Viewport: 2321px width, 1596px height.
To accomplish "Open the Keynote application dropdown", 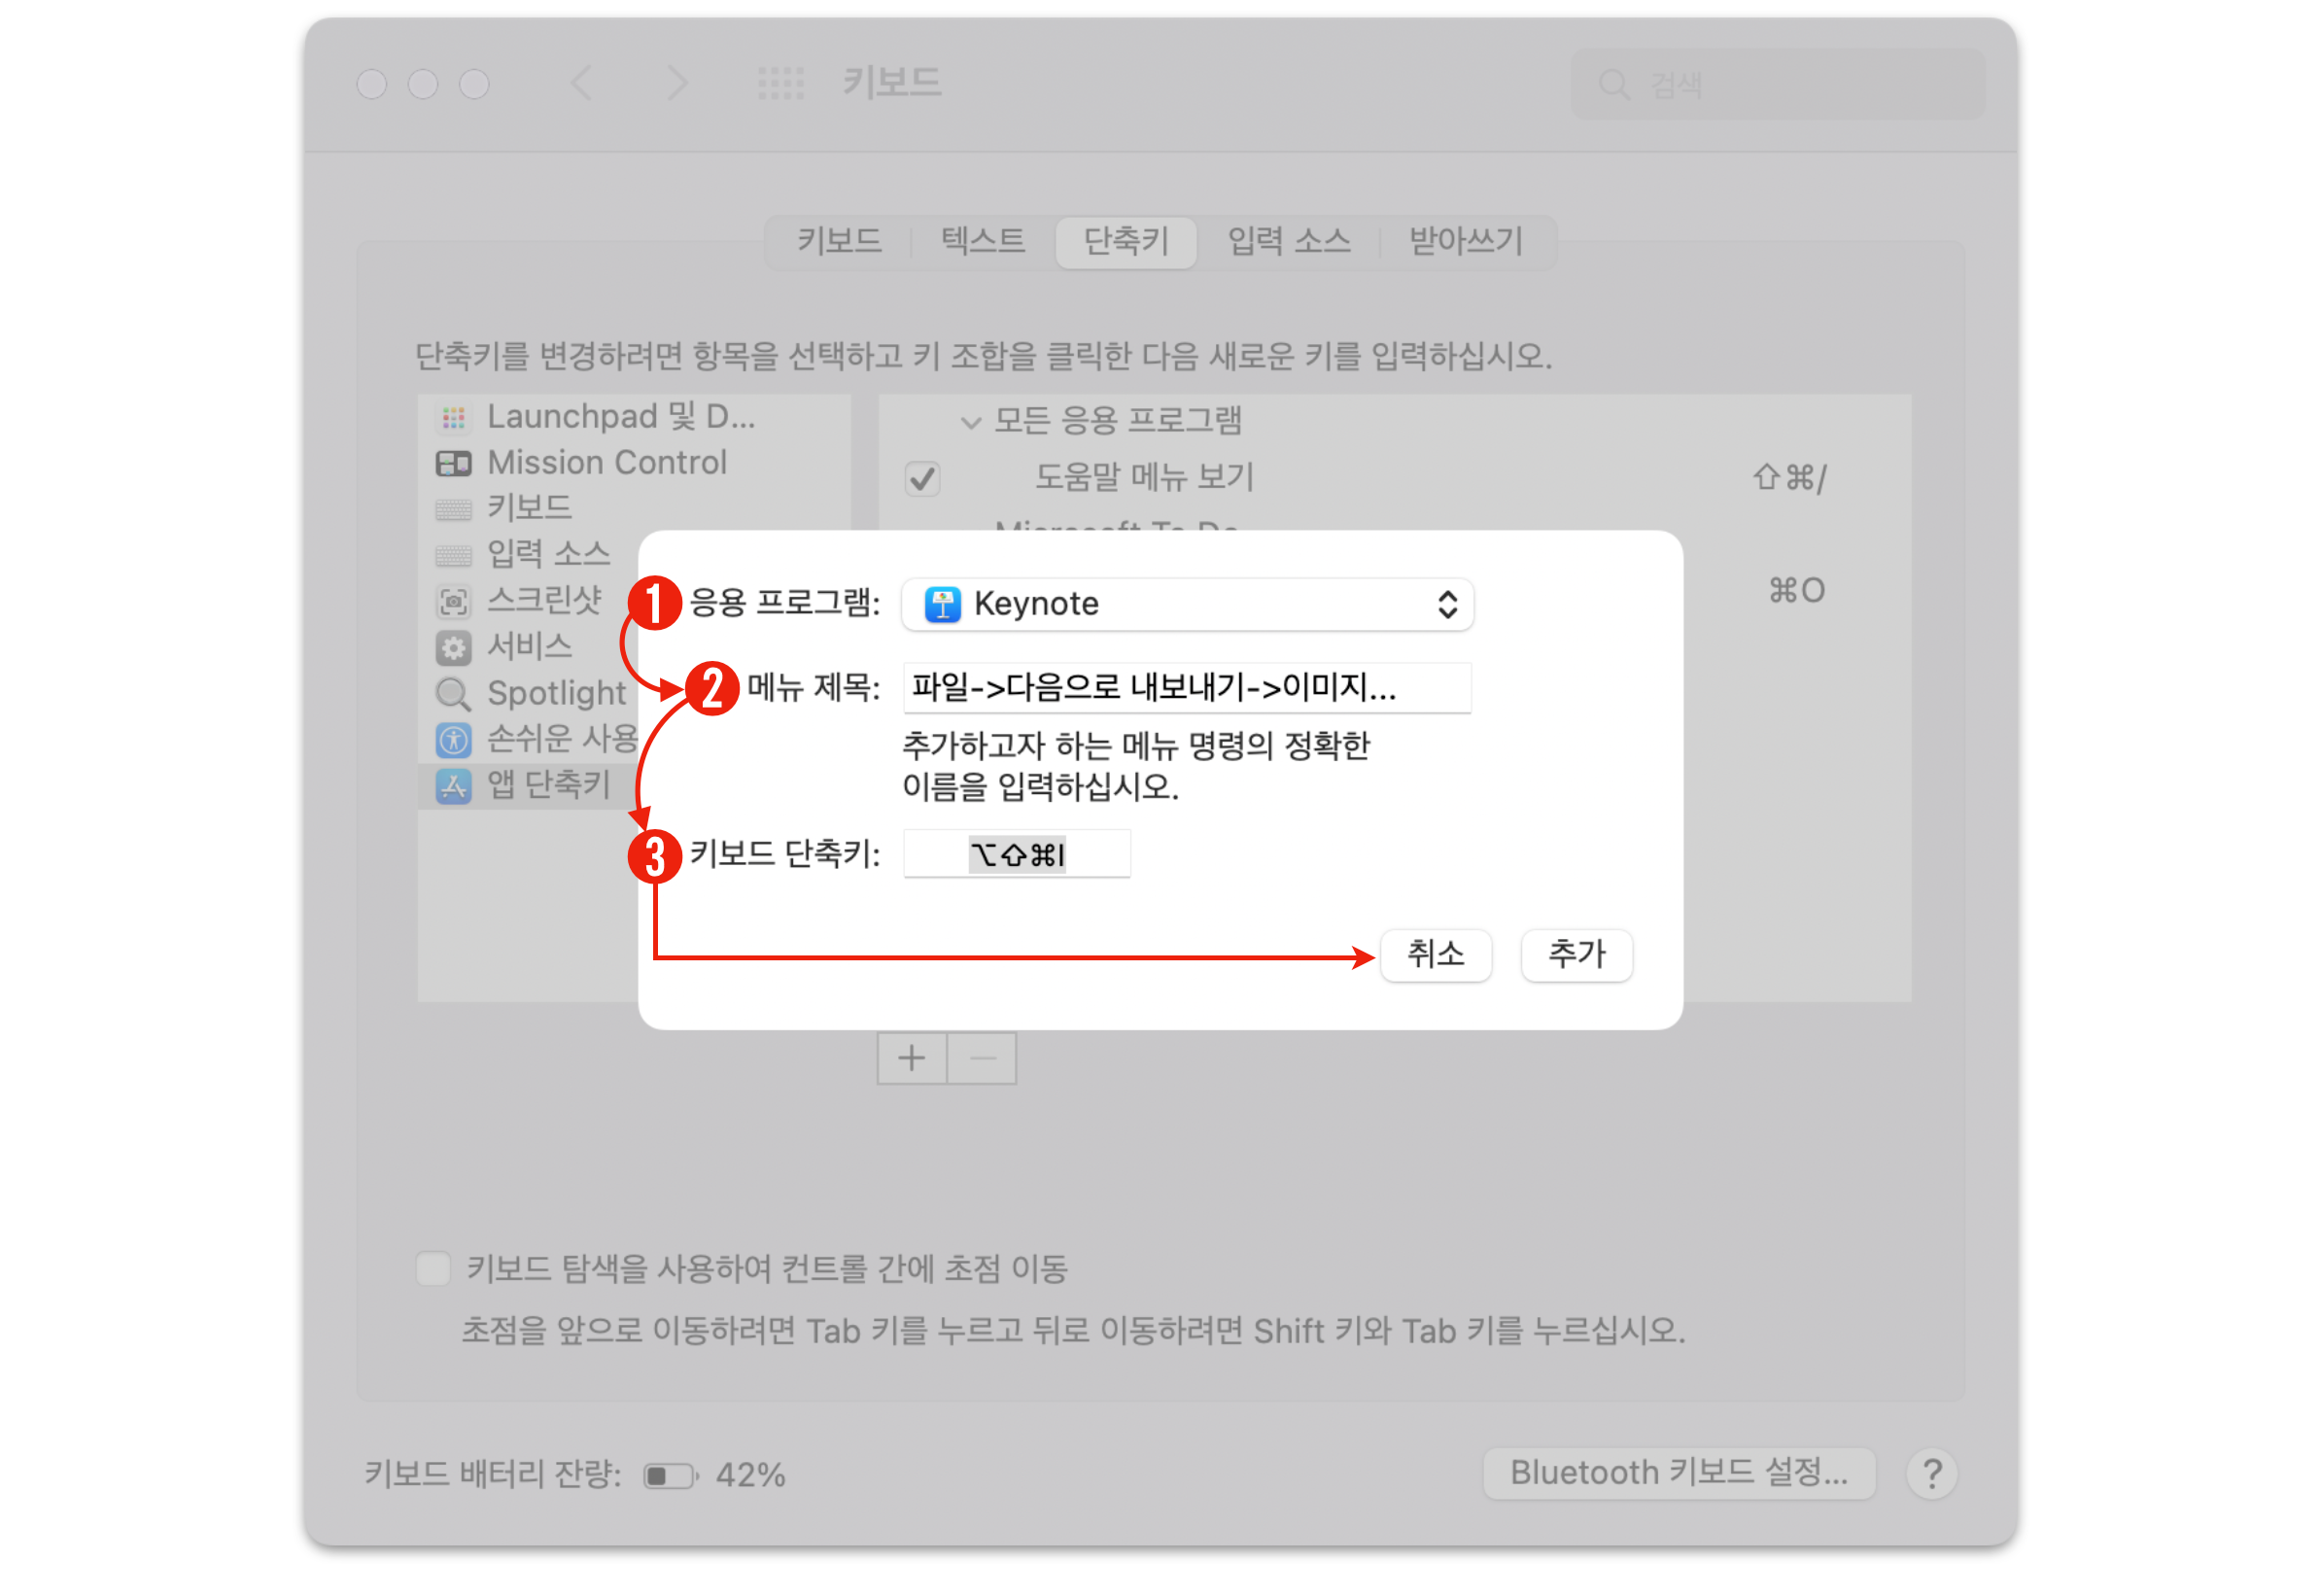I will click(1186, 604).
